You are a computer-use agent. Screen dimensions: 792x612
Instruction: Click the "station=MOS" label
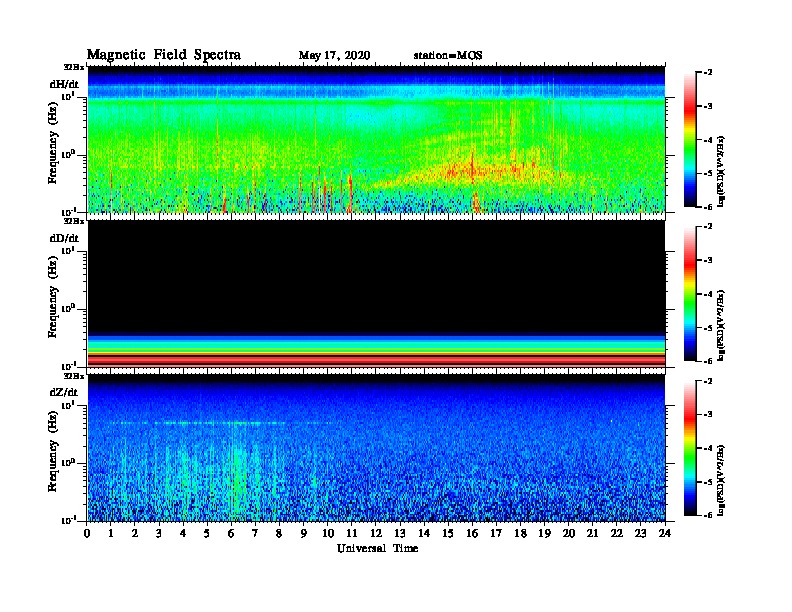448,55
